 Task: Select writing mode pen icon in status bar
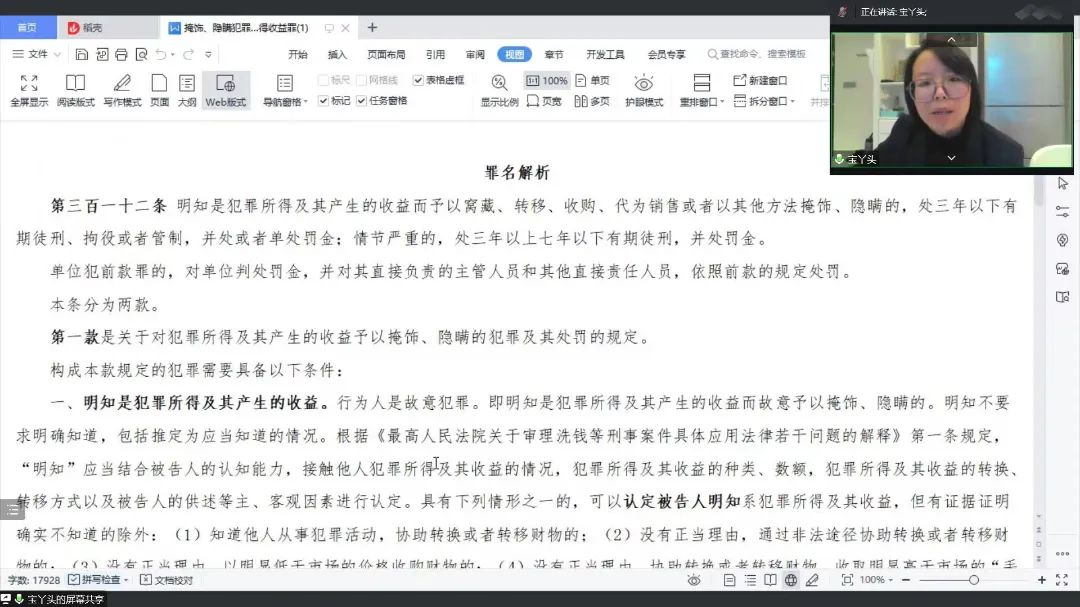click(812, 581)
